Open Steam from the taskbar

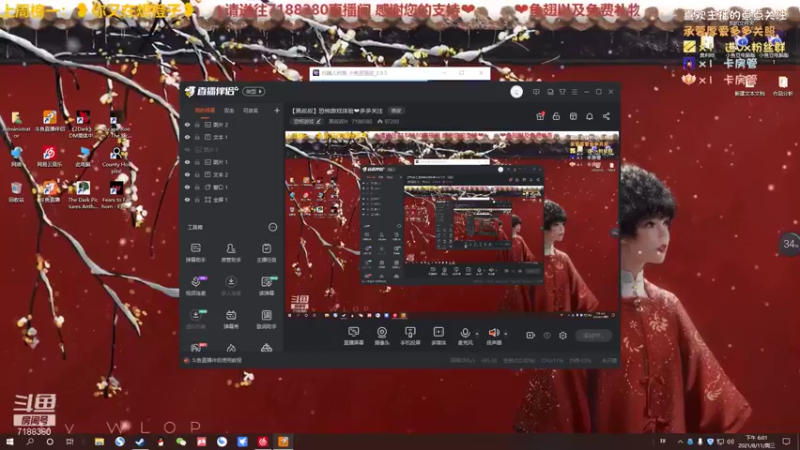(x=140, y=442)
